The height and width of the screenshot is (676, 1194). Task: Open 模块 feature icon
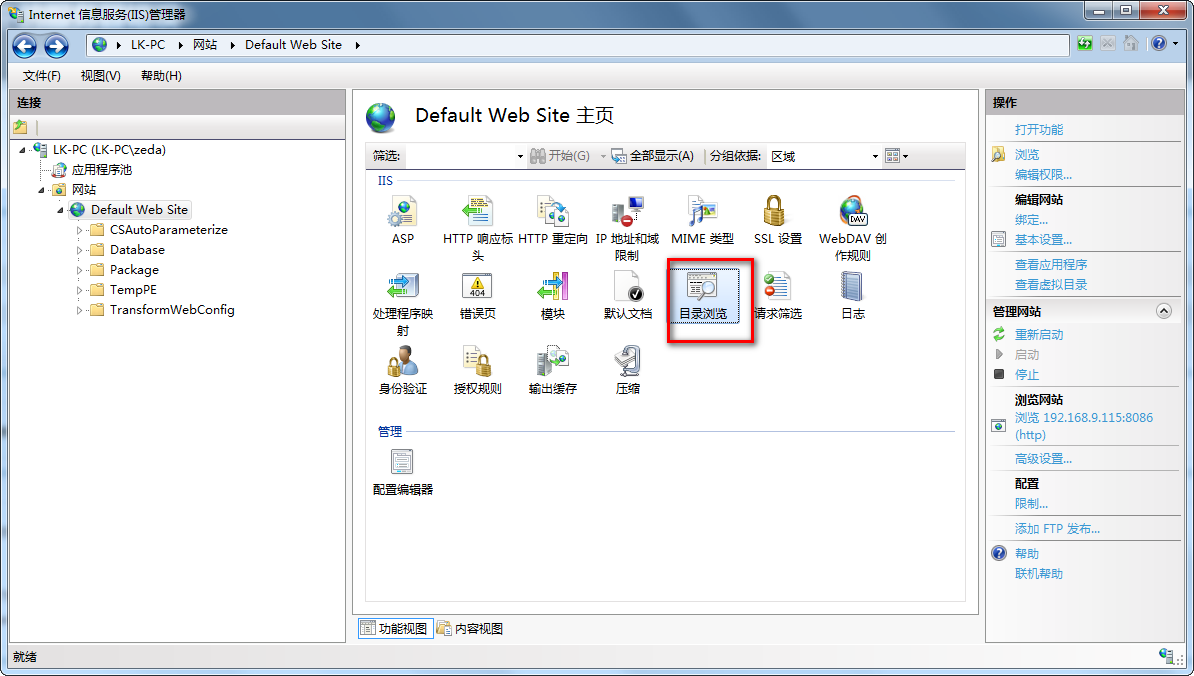point(553,295)
